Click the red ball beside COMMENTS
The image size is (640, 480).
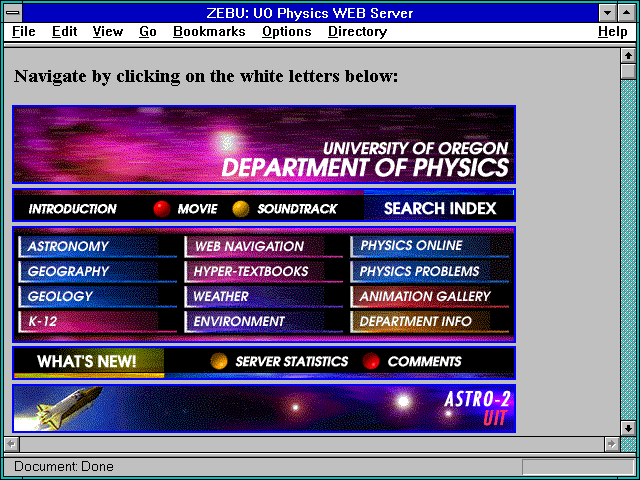tap(371, 361)
